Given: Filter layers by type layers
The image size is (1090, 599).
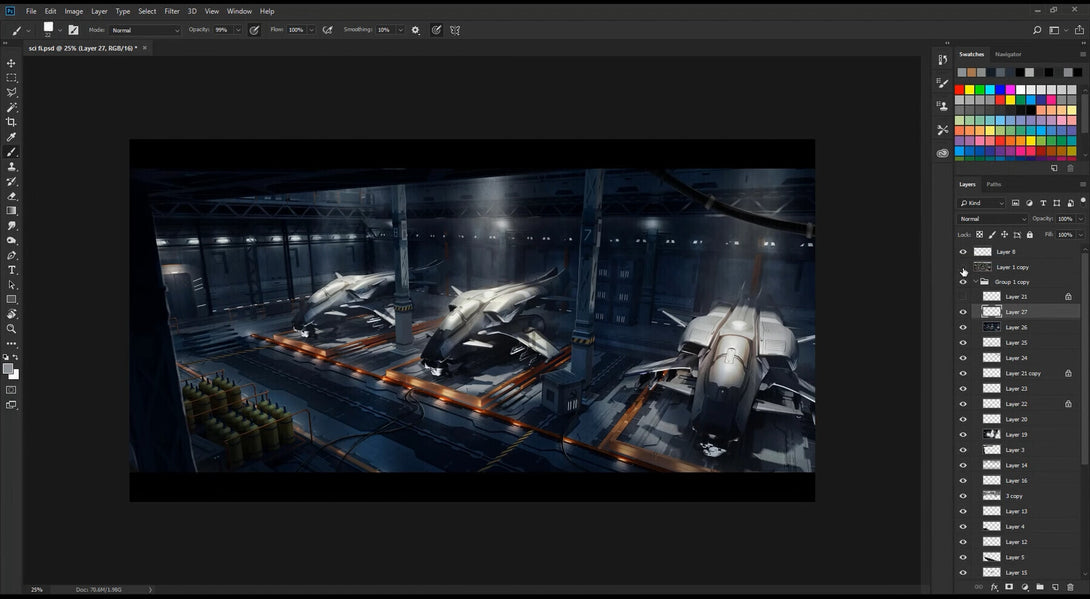Looking at the screenshot, I should pyautogui.click(x=1043, y=203).
